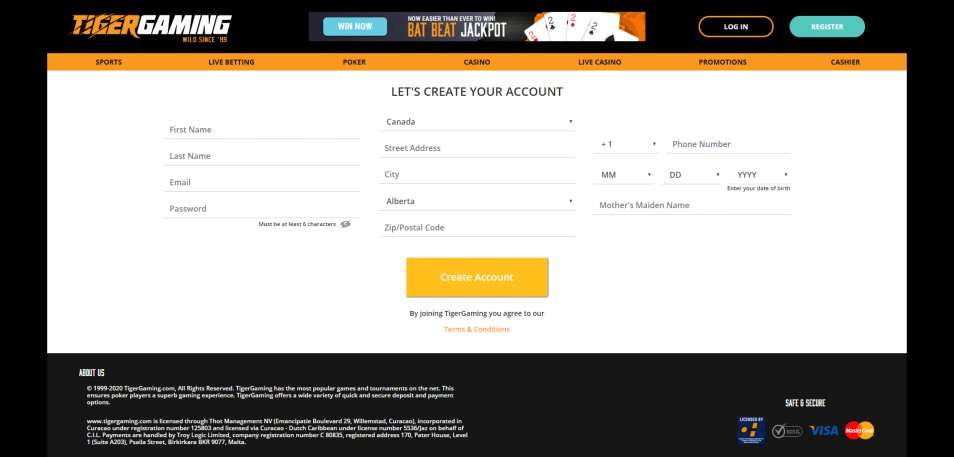Open the Cashier page
The width and height of the screenshot is (954, 457).
pos(845,62)
